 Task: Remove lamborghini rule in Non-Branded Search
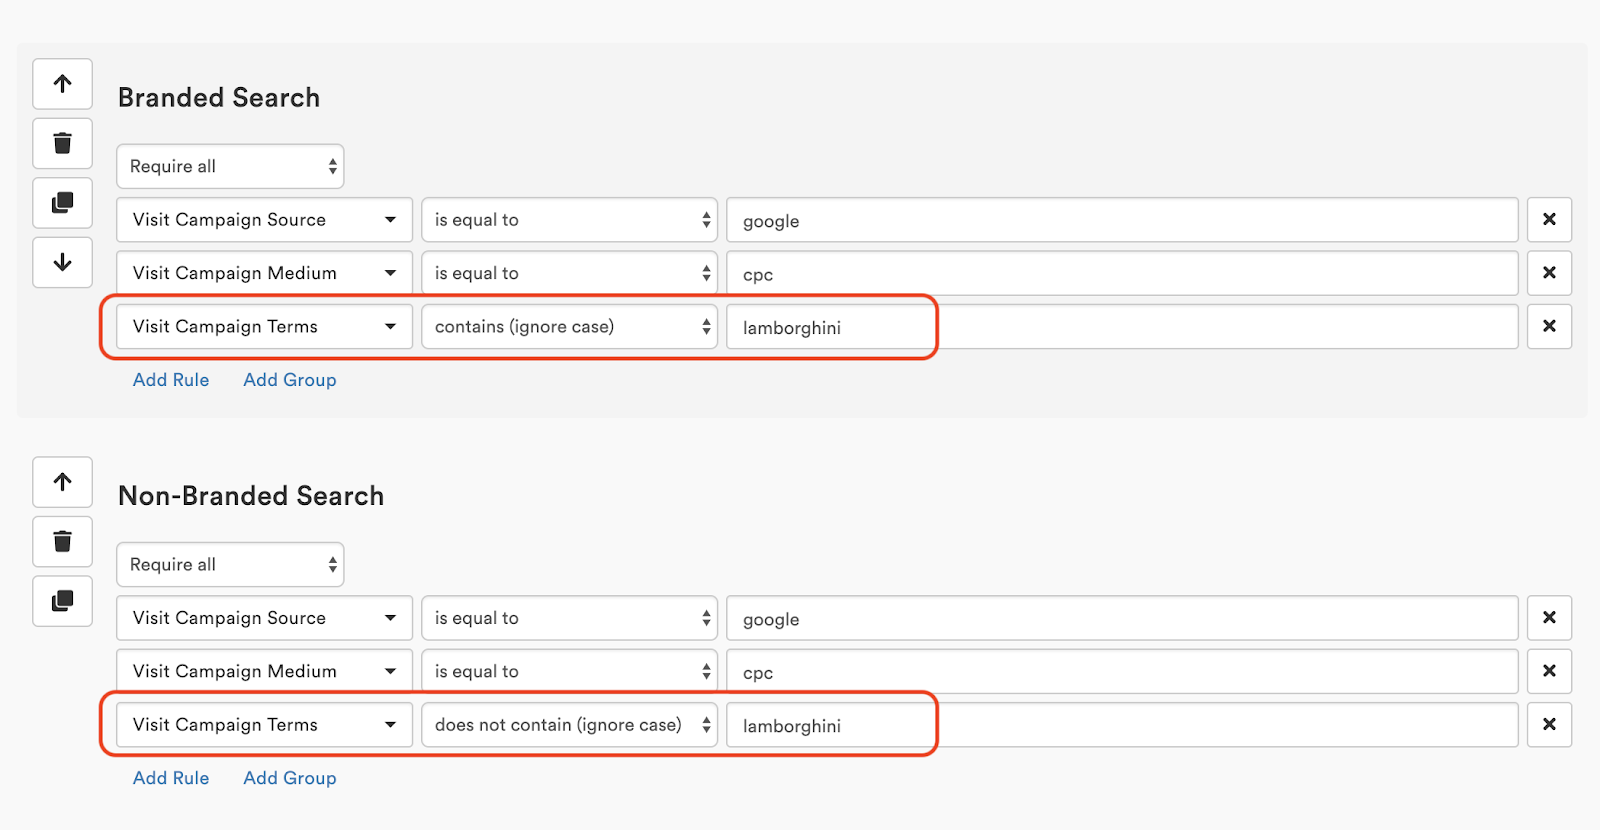point(1549,724)
